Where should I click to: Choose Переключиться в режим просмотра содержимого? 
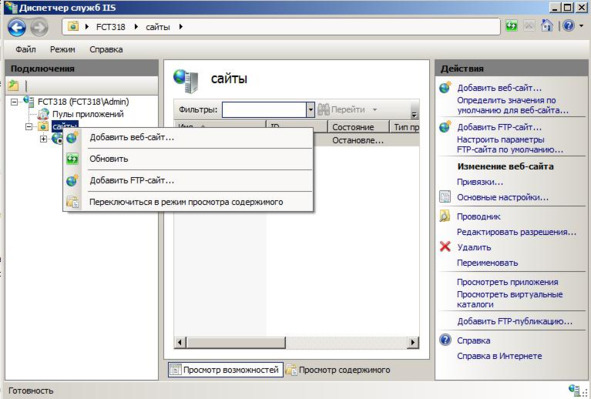click(x=188, y=202)
